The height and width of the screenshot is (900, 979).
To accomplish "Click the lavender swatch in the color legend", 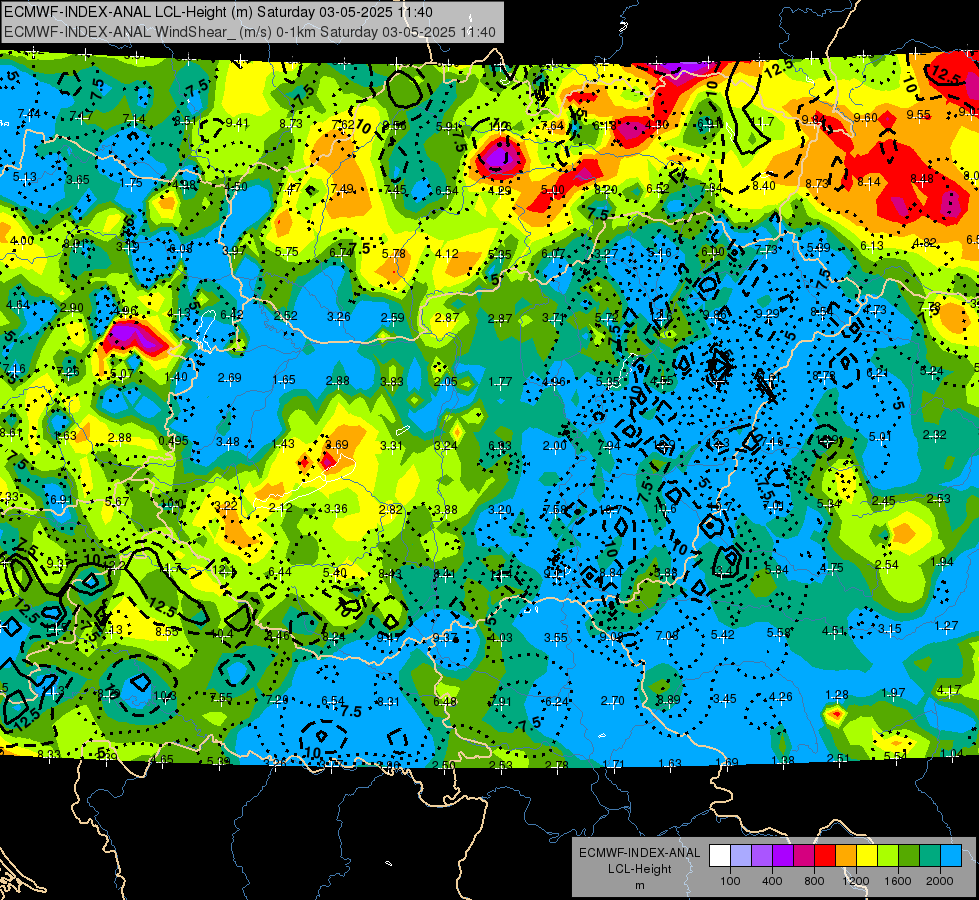I will 741,855.
